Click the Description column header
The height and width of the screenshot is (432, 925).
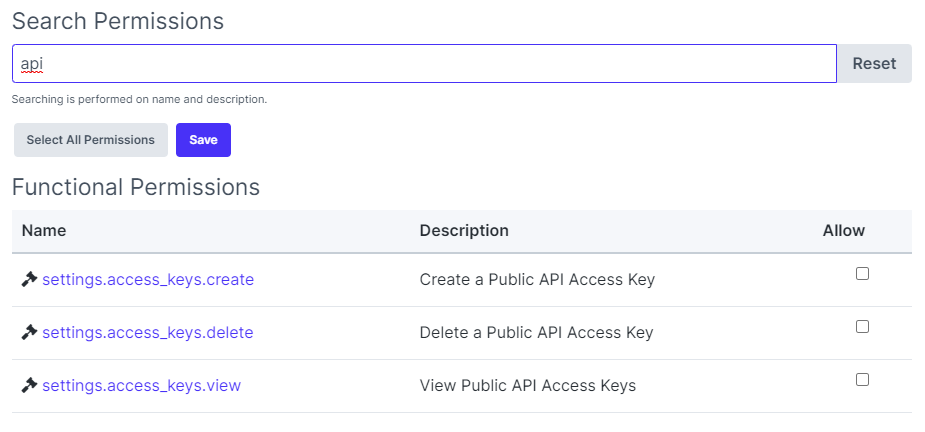click(464, 230)
